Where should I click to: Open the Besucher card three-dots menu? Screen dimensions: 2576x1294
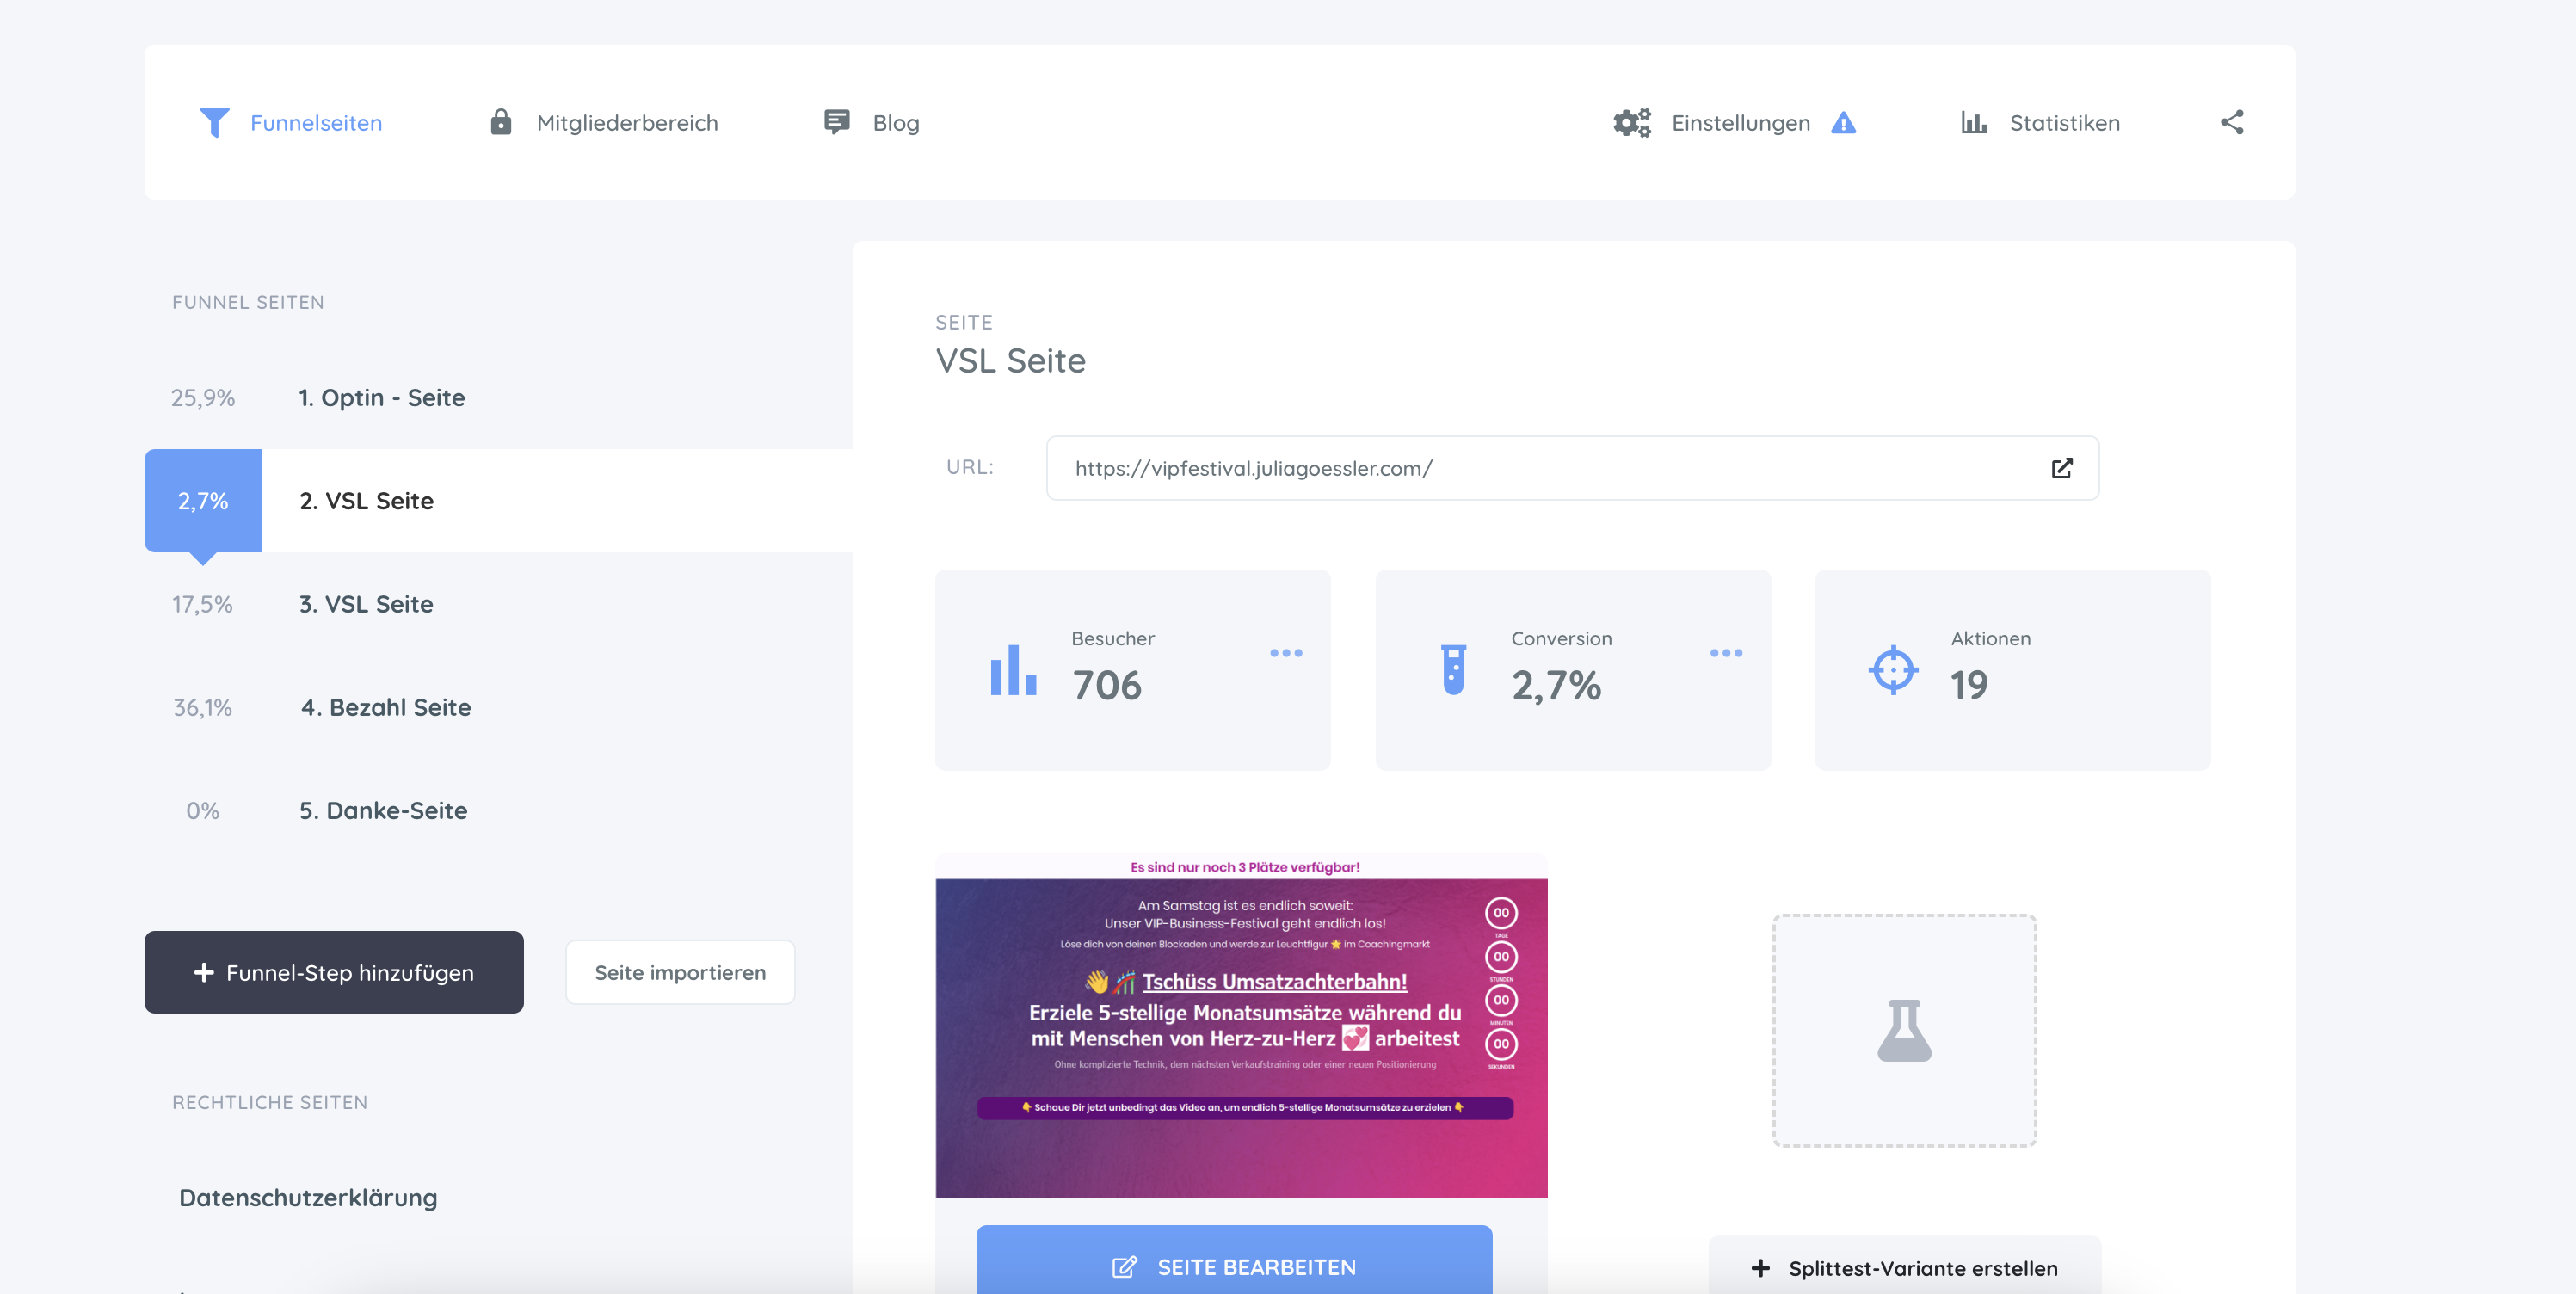(1286, 653)
